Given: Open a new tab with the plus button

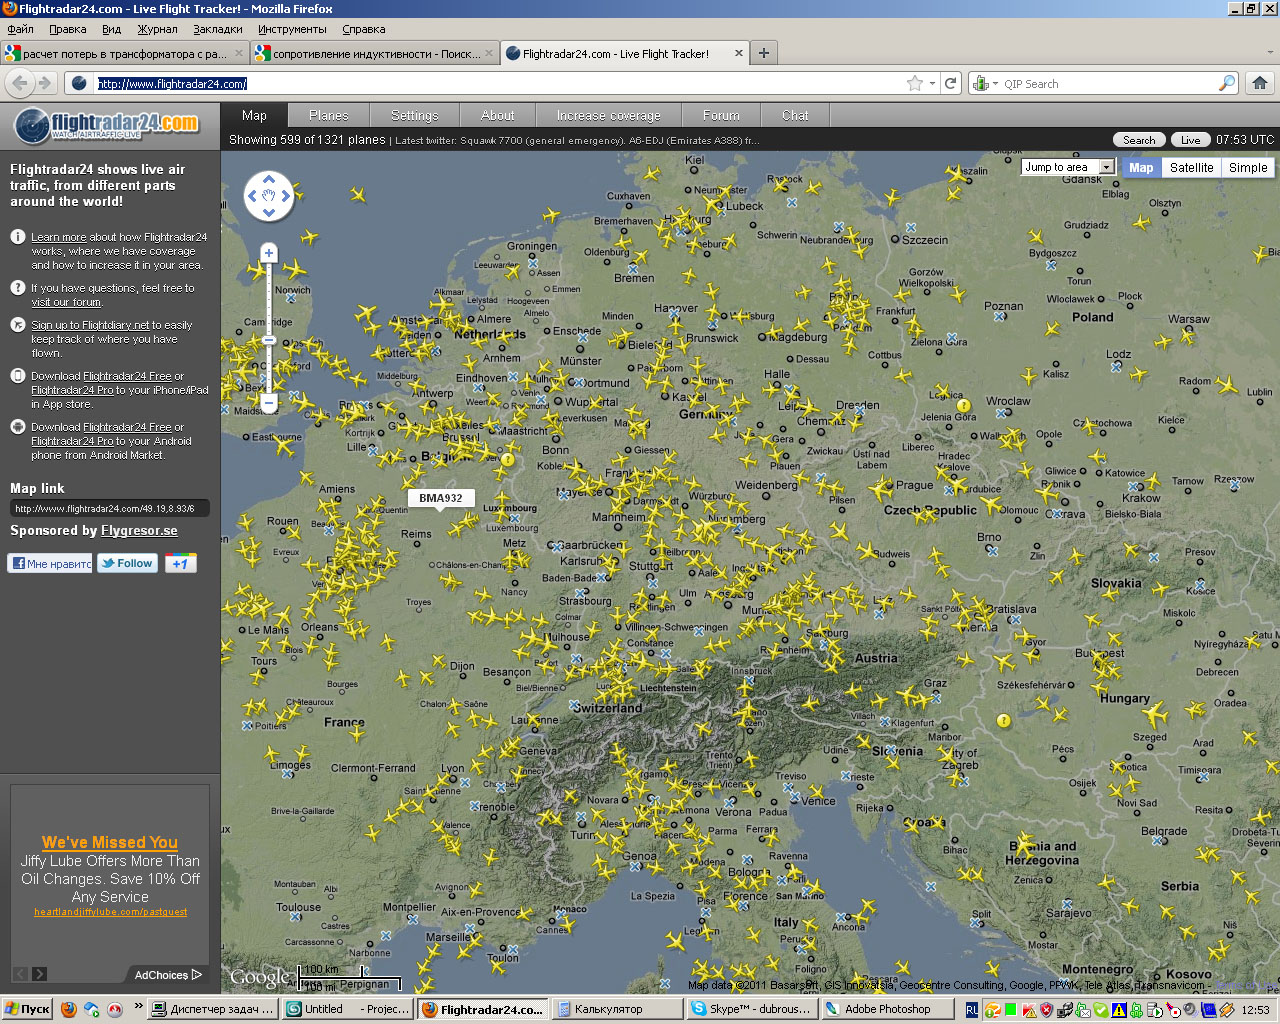Looking at the screenshot, I should pos(764,53).
